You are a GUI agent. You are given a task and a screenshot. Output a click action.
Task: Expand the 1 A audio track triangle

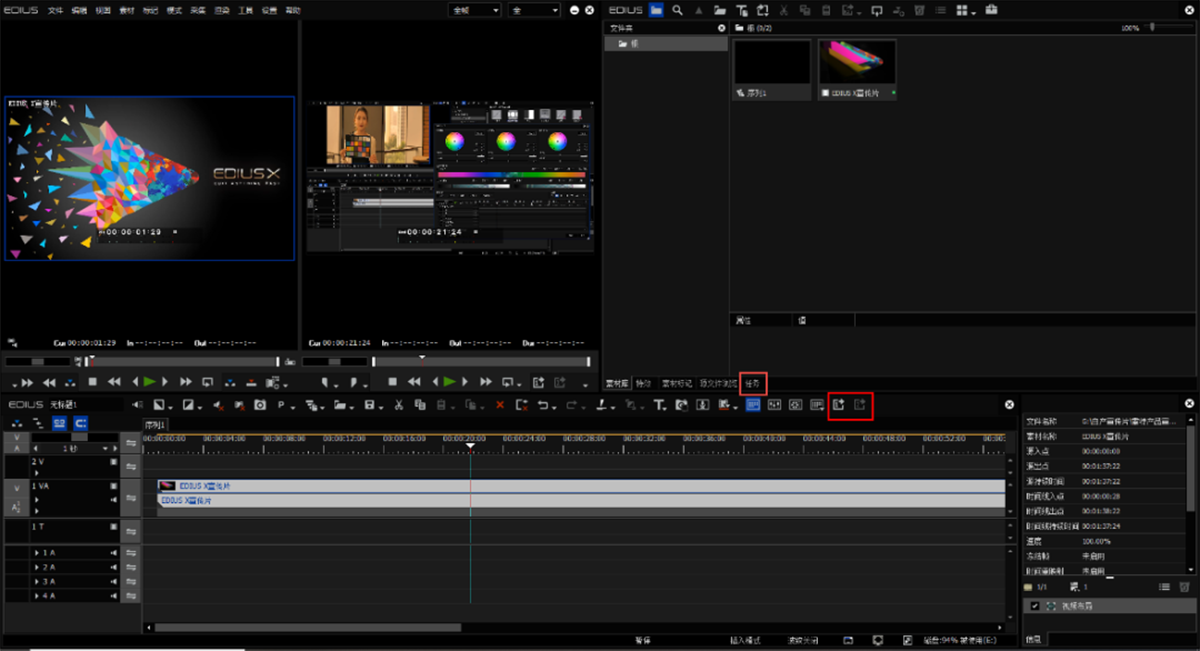click(37, 553)
